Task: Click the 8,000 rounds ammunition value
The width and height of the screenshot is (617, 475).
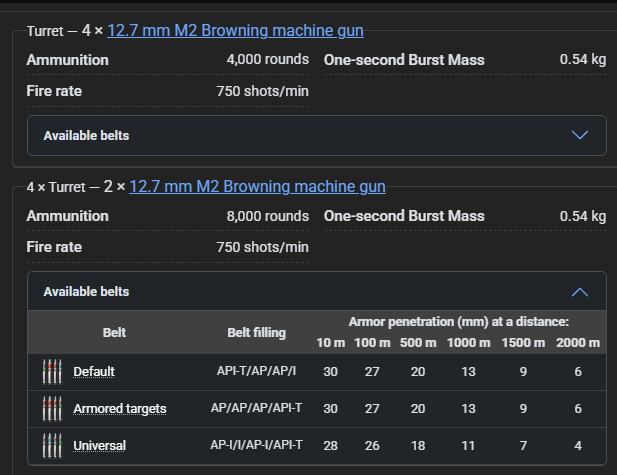Action: tap(268, 216)
